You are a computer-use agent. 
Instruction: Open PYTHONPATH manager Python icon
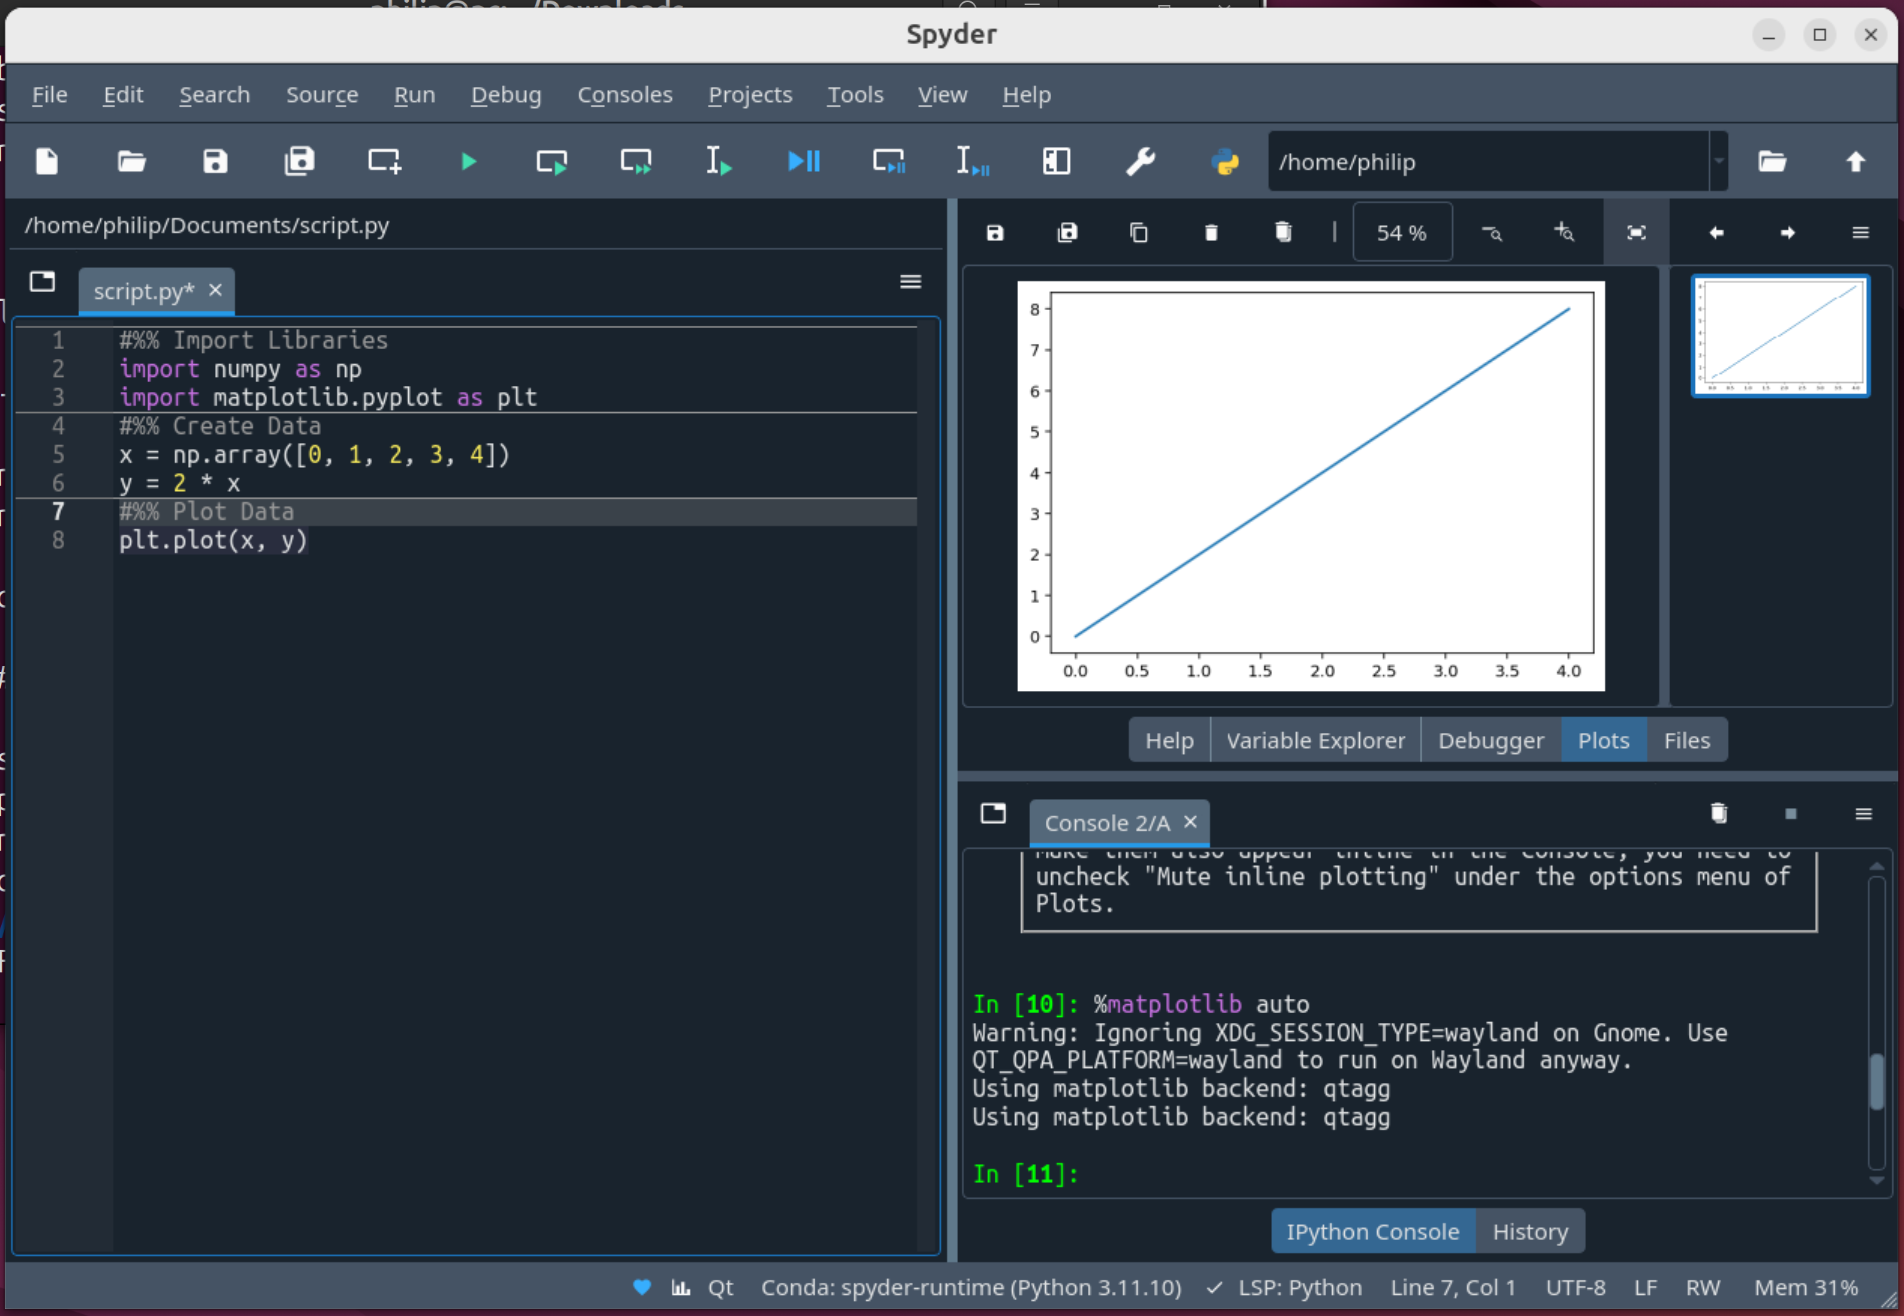[x=1225, y=161]
